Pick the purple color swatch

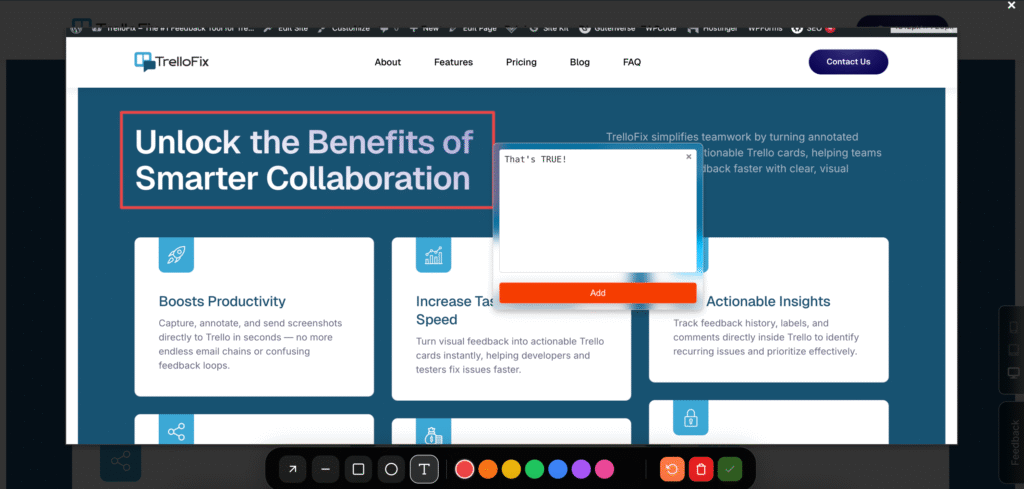pyautogui.click(x=581, y=469)
